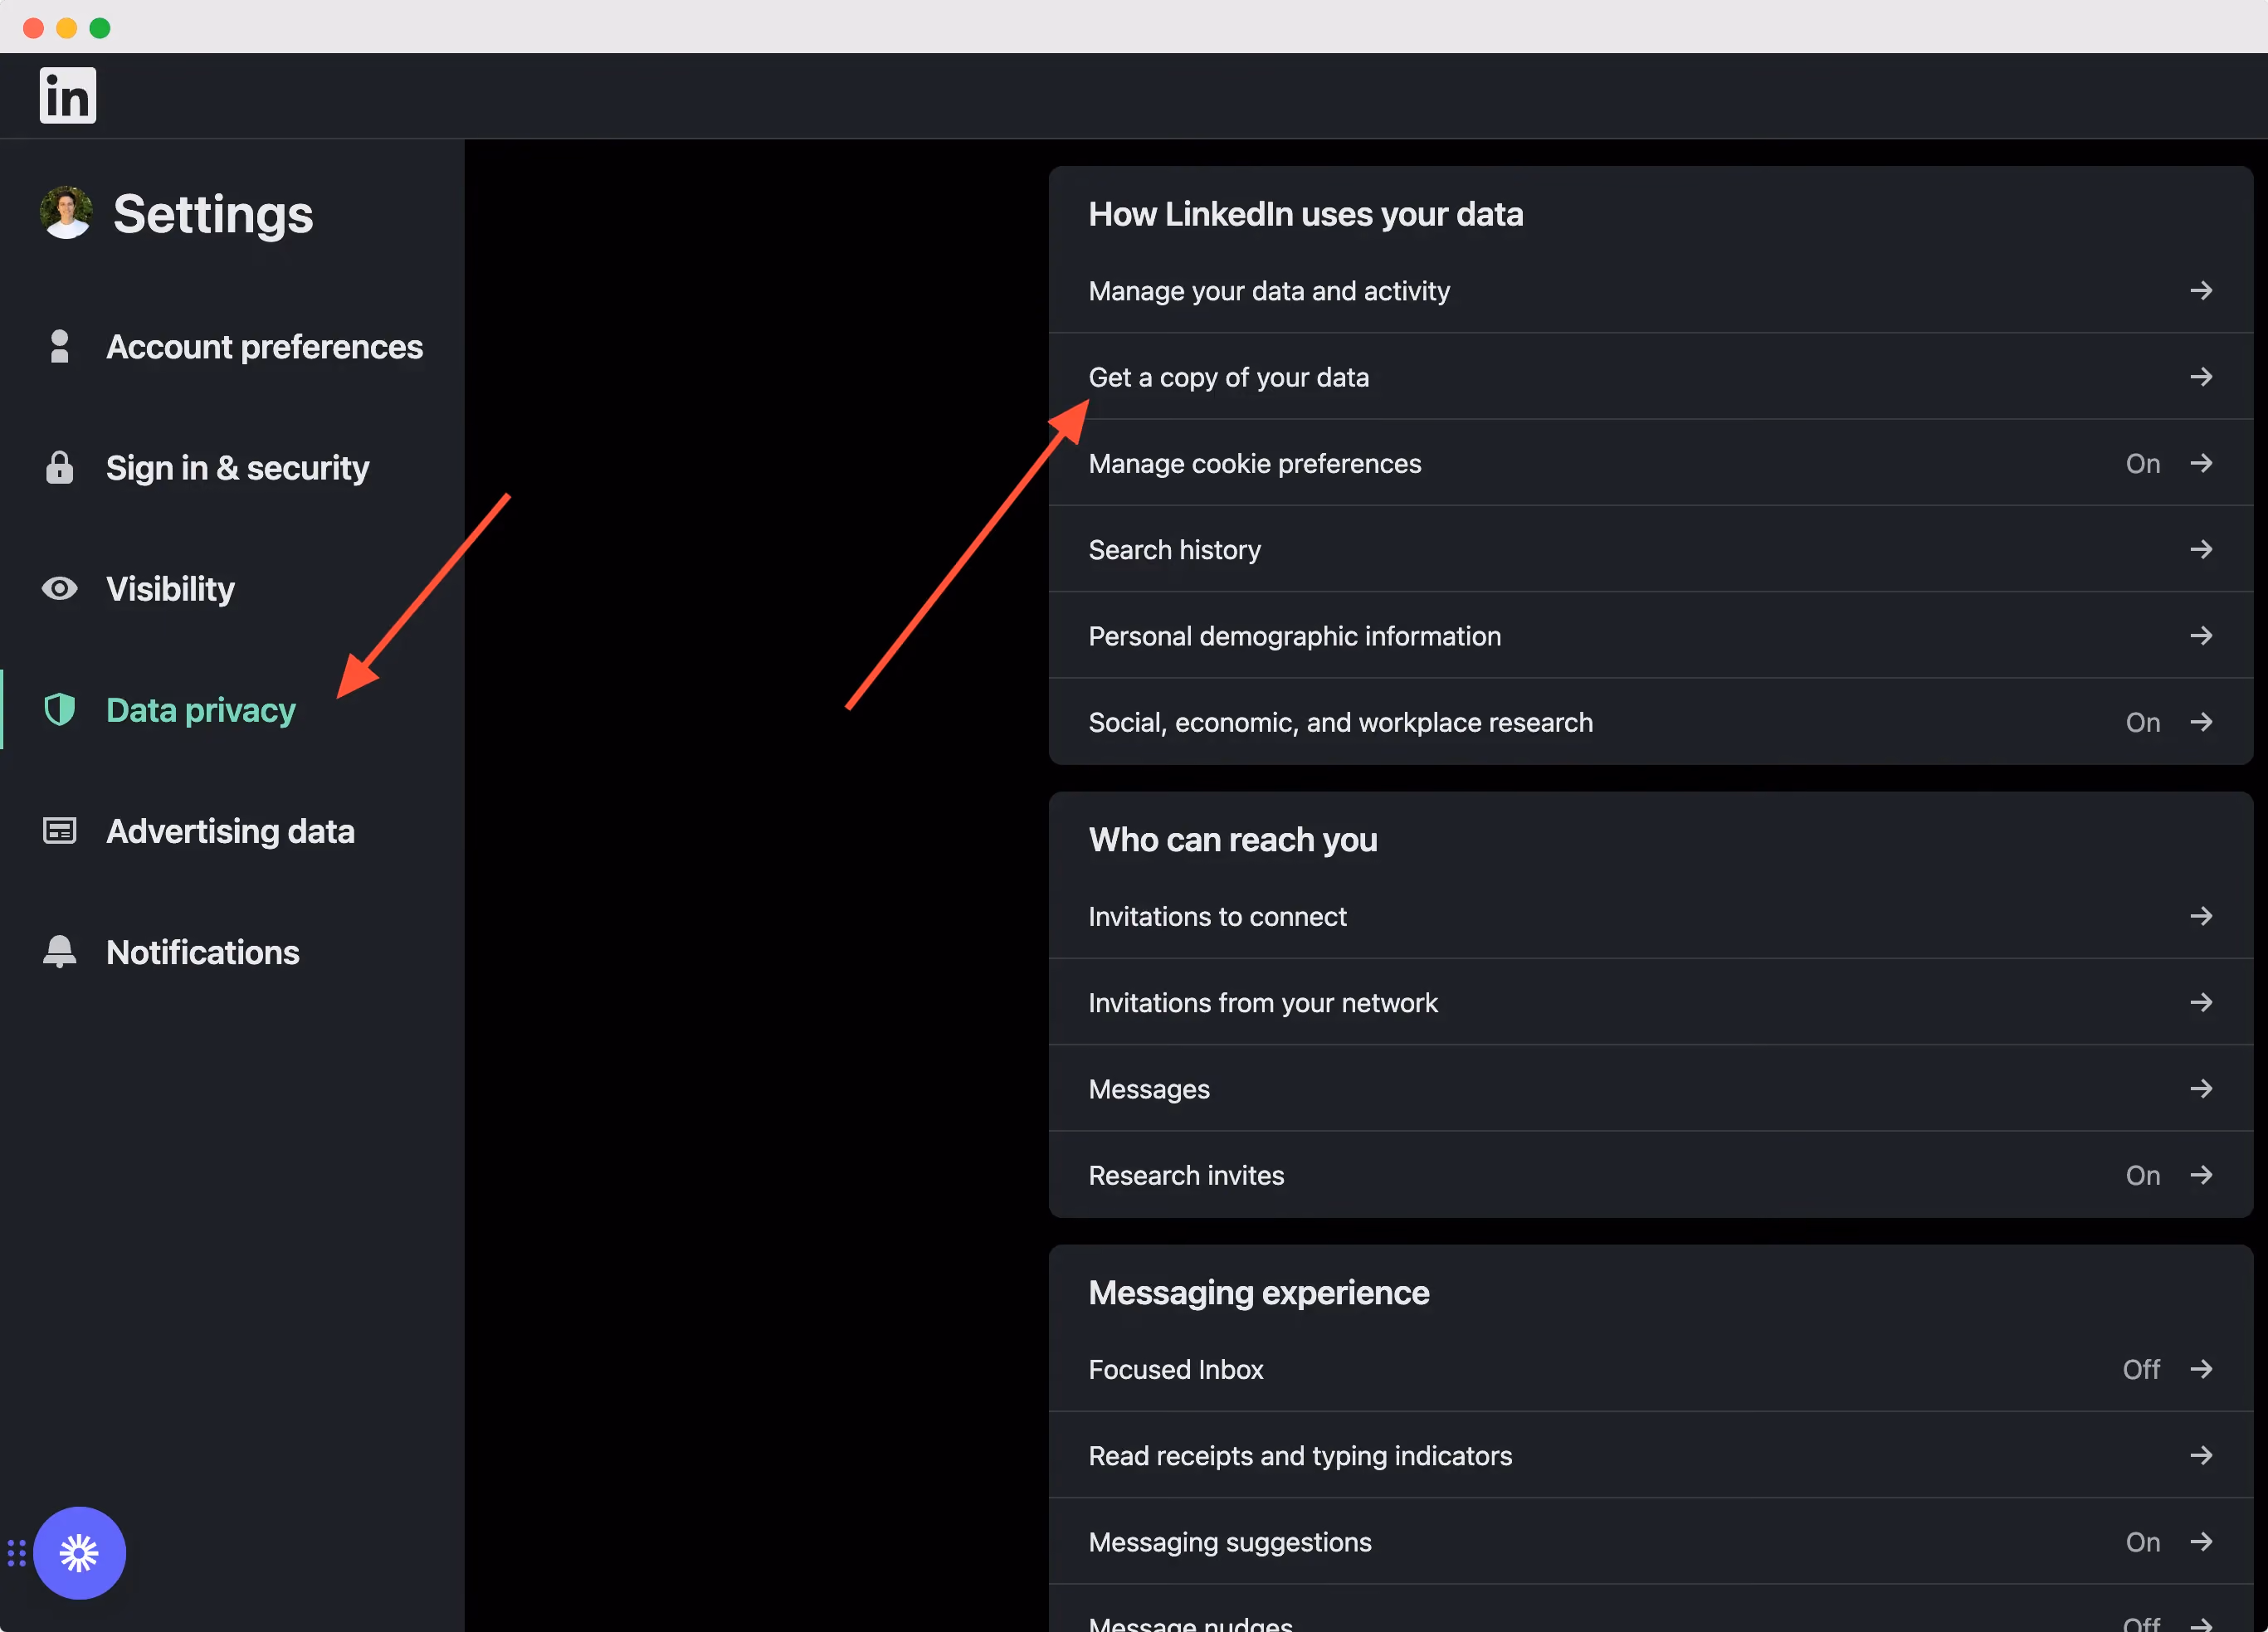Open the profile avatar beside Settings
2268x1632 pixels.
pyautogui.click(x=66, y=213)
